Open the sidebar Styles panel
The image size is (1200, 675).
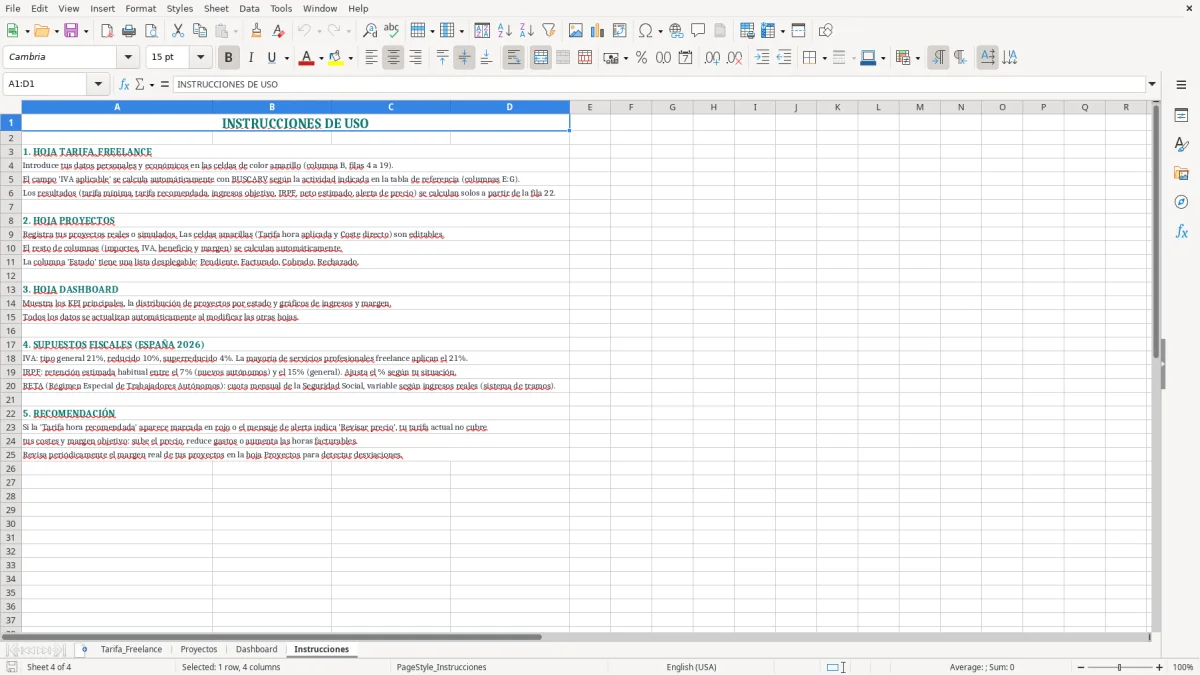click(1181, 145)
